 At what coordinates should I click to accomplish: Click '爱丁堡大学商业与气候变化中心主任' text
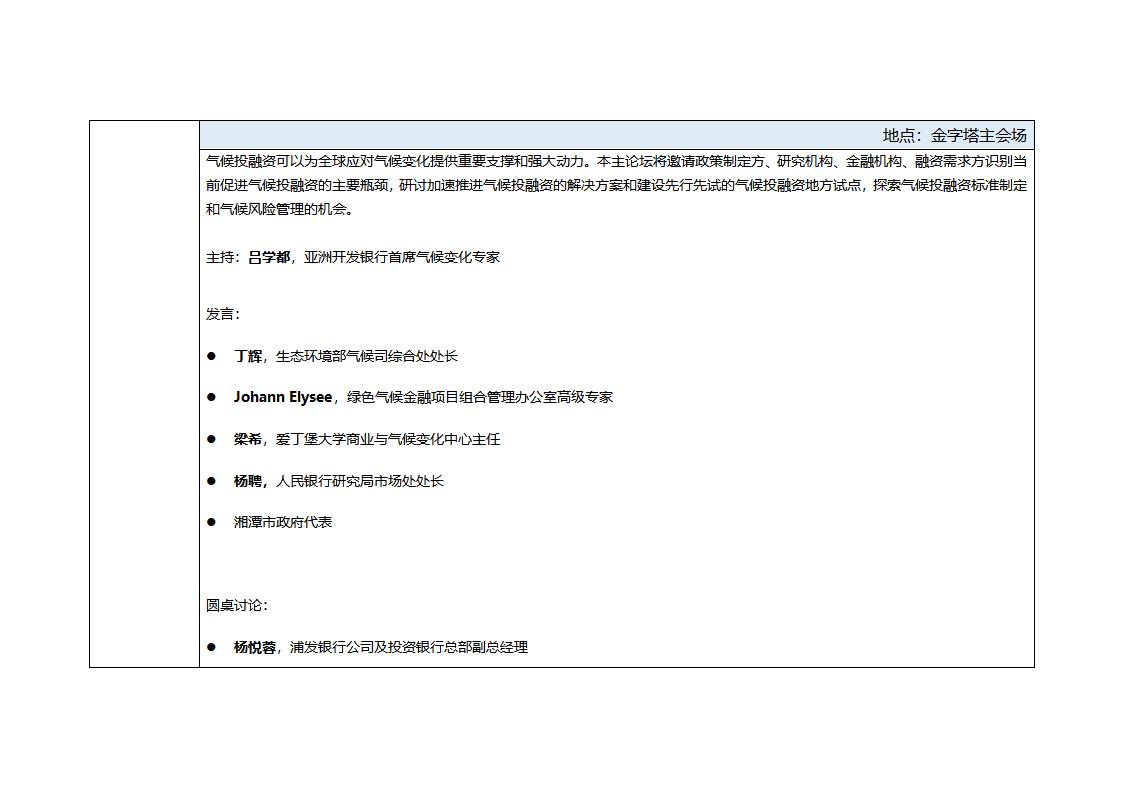coord(388,439)
